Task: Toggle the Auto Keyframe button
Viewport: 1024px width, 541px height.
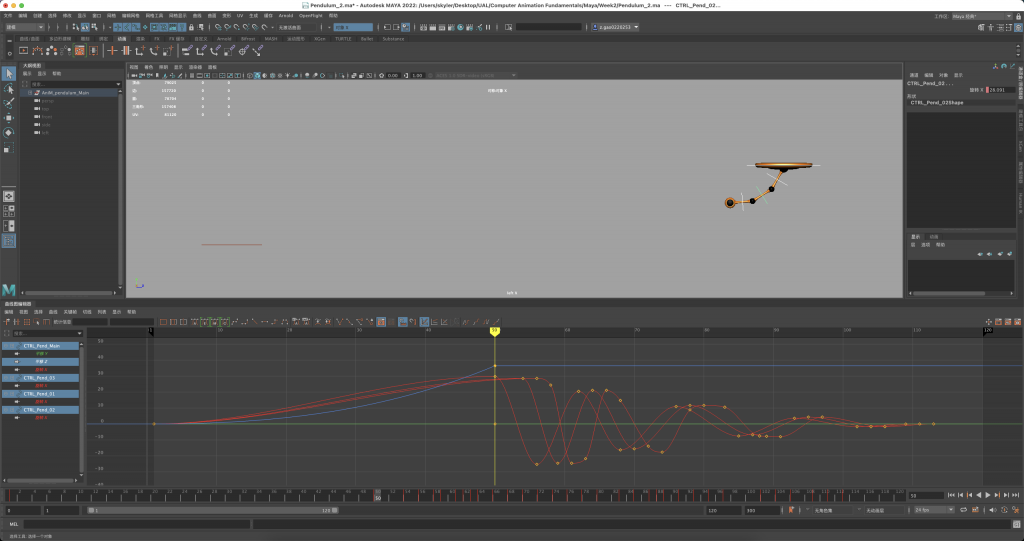Action: click(x=1004, y=510)
